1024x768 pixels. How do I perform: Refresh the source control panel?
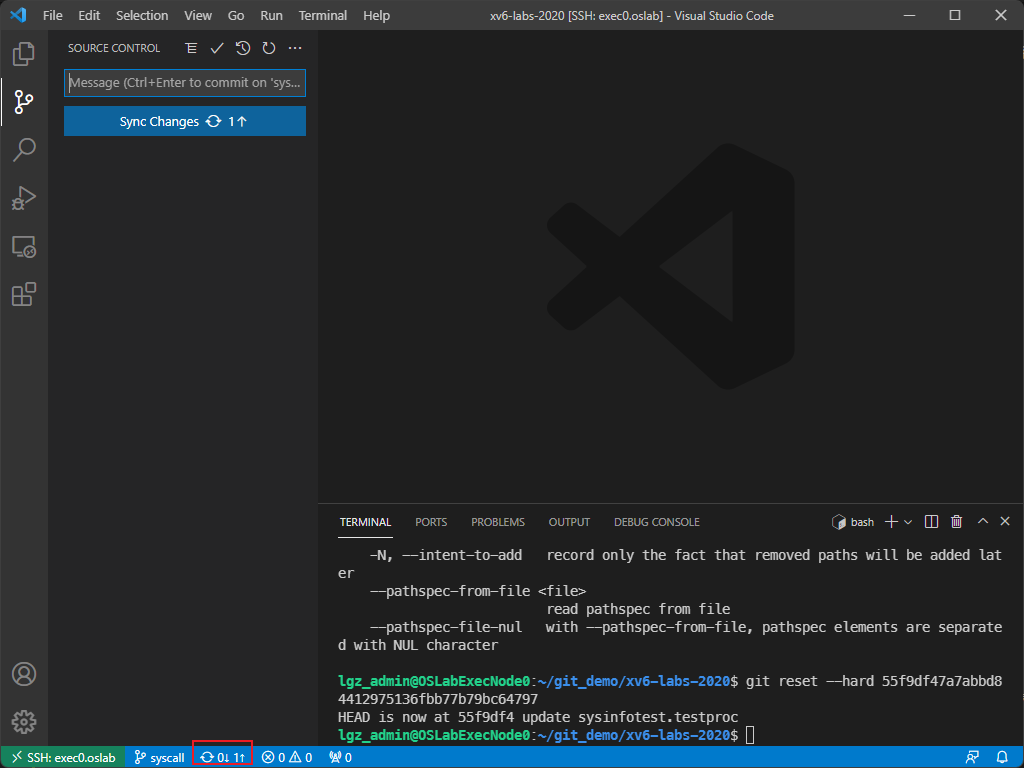[269, 48]
